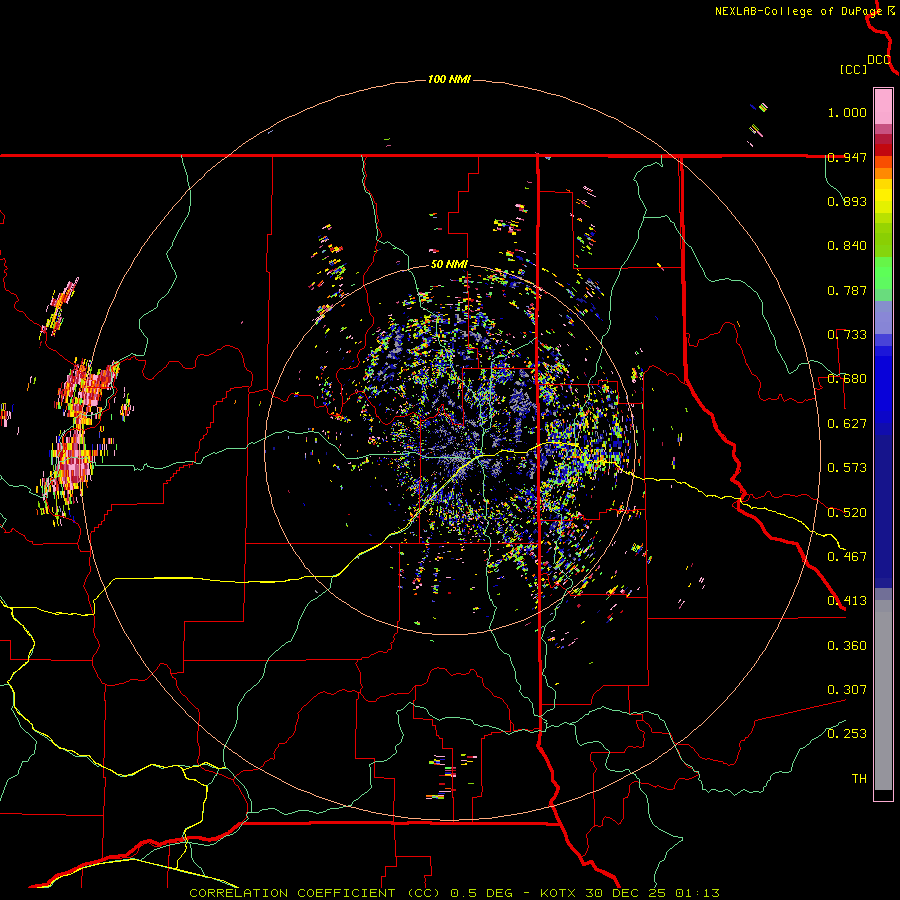900x900 pixels.
Task: Click the 0.627 scale label
Action: click(847, 424)
